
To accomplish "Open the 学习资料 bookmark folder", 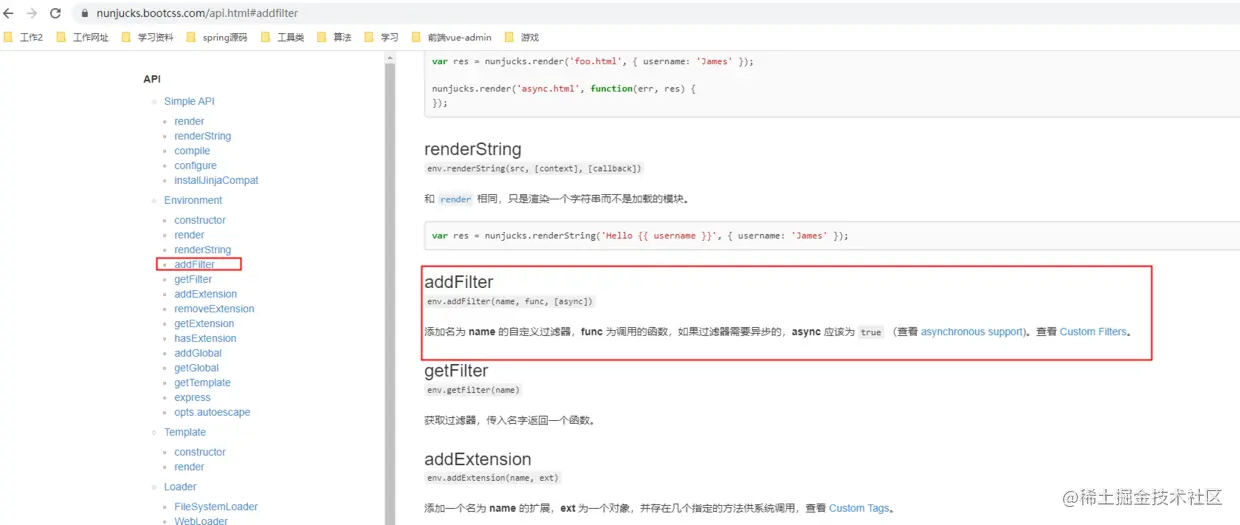I will click(x=146, y=37).
